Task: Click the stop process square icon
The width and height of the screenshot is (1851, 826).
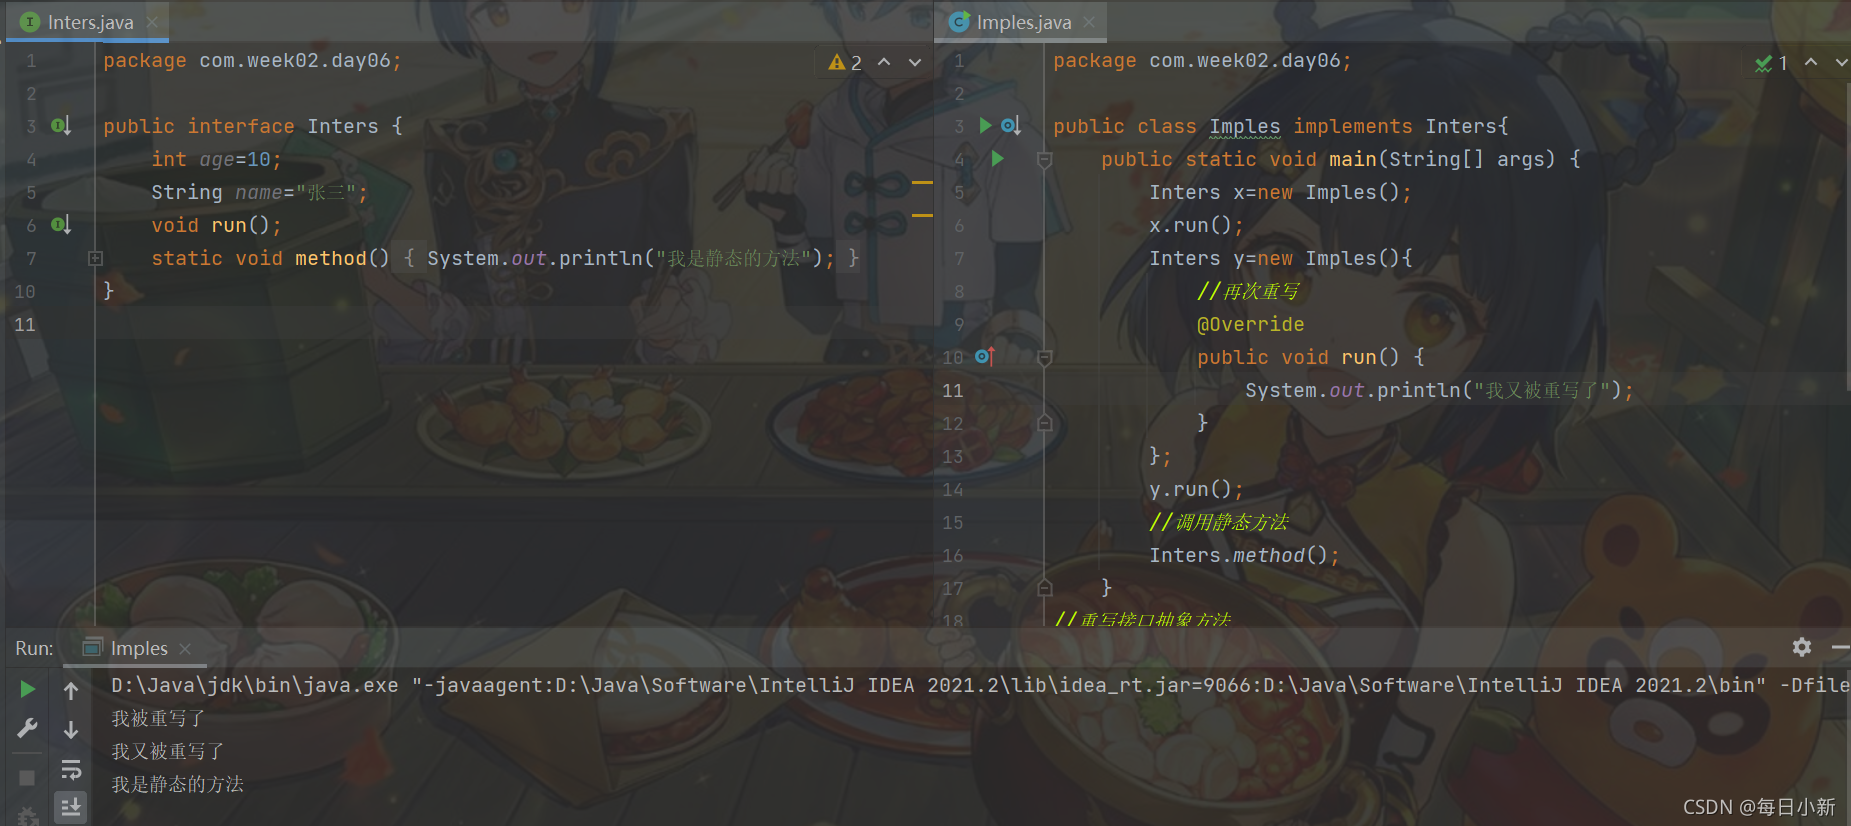Action: coord(27,778)
